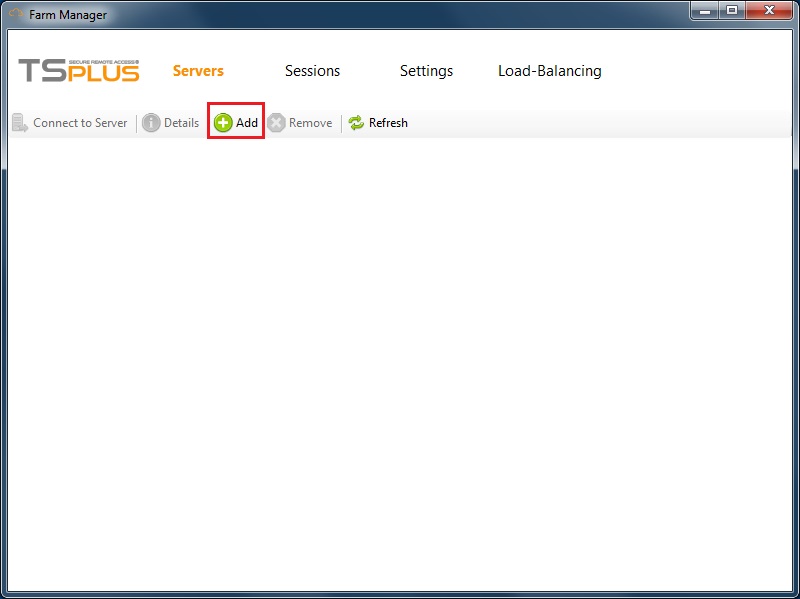Click the Details info icon
Image resolution: width=800 pixels, height=599 pixels.
(151, 123)
